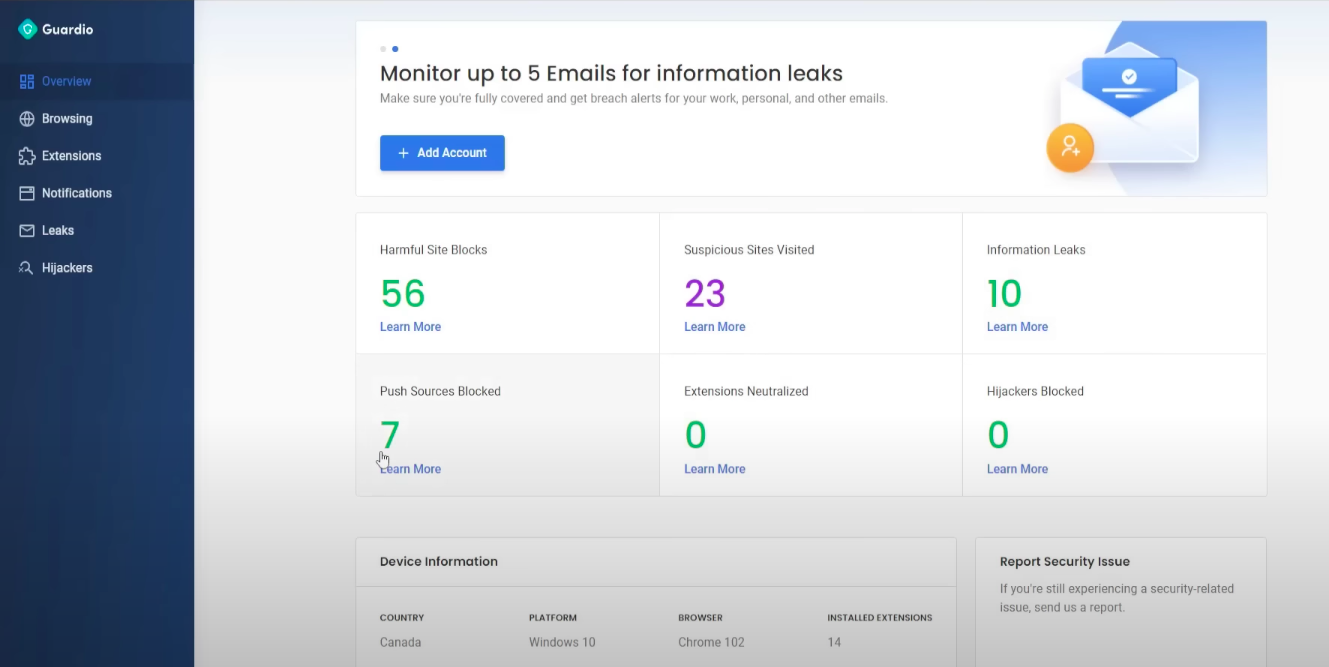Click the Guardio brand name text
1329x667 pixels.
67,30
